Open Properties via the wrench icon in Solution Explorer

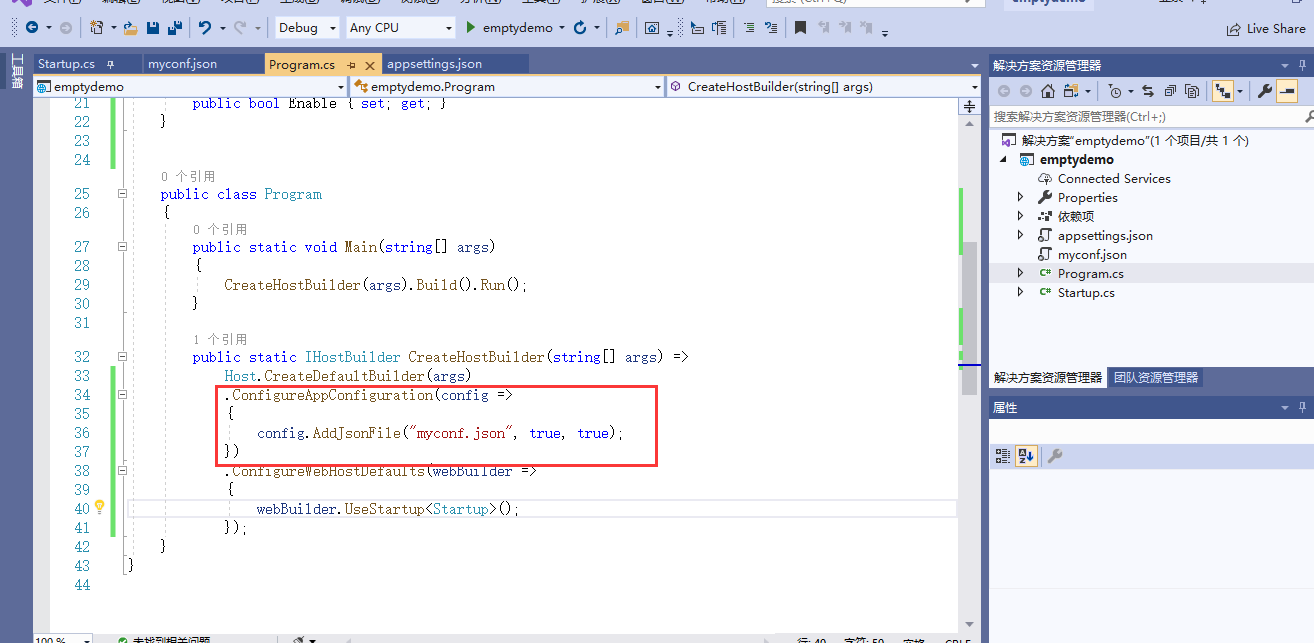coord(1264,90)
